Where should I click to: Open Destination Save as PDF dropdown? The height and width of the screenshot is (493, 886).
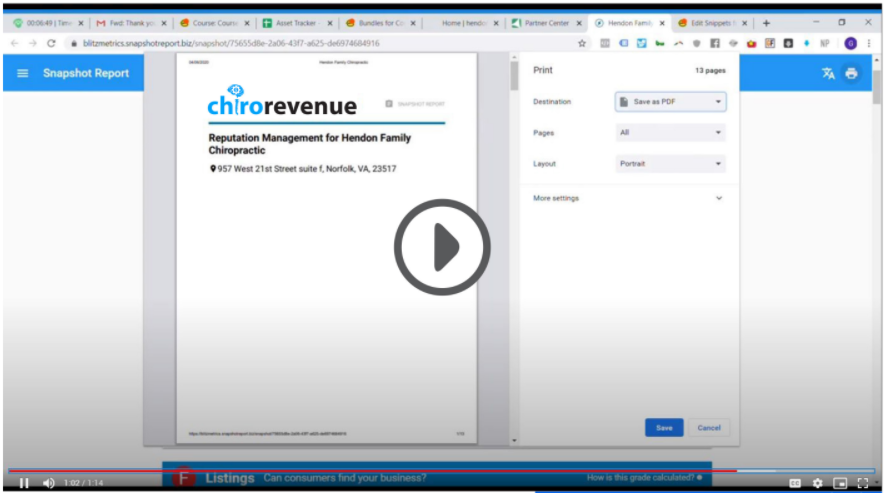(670, 102)
